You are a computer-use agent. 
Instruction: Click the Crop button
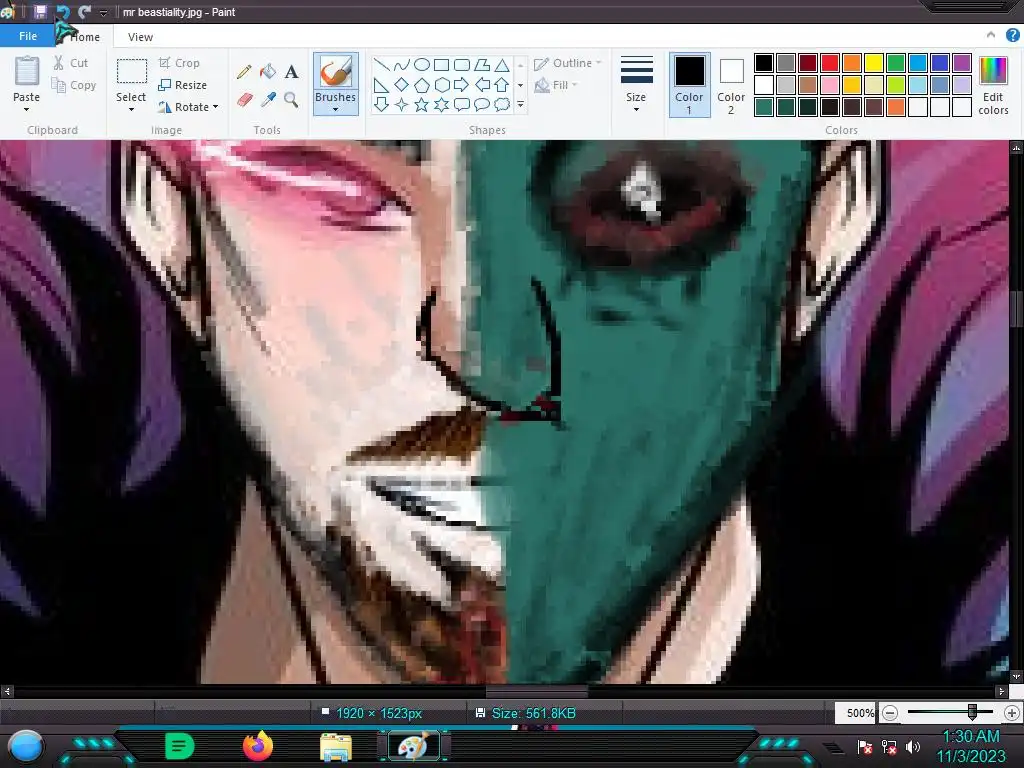(x=179, y=63)
